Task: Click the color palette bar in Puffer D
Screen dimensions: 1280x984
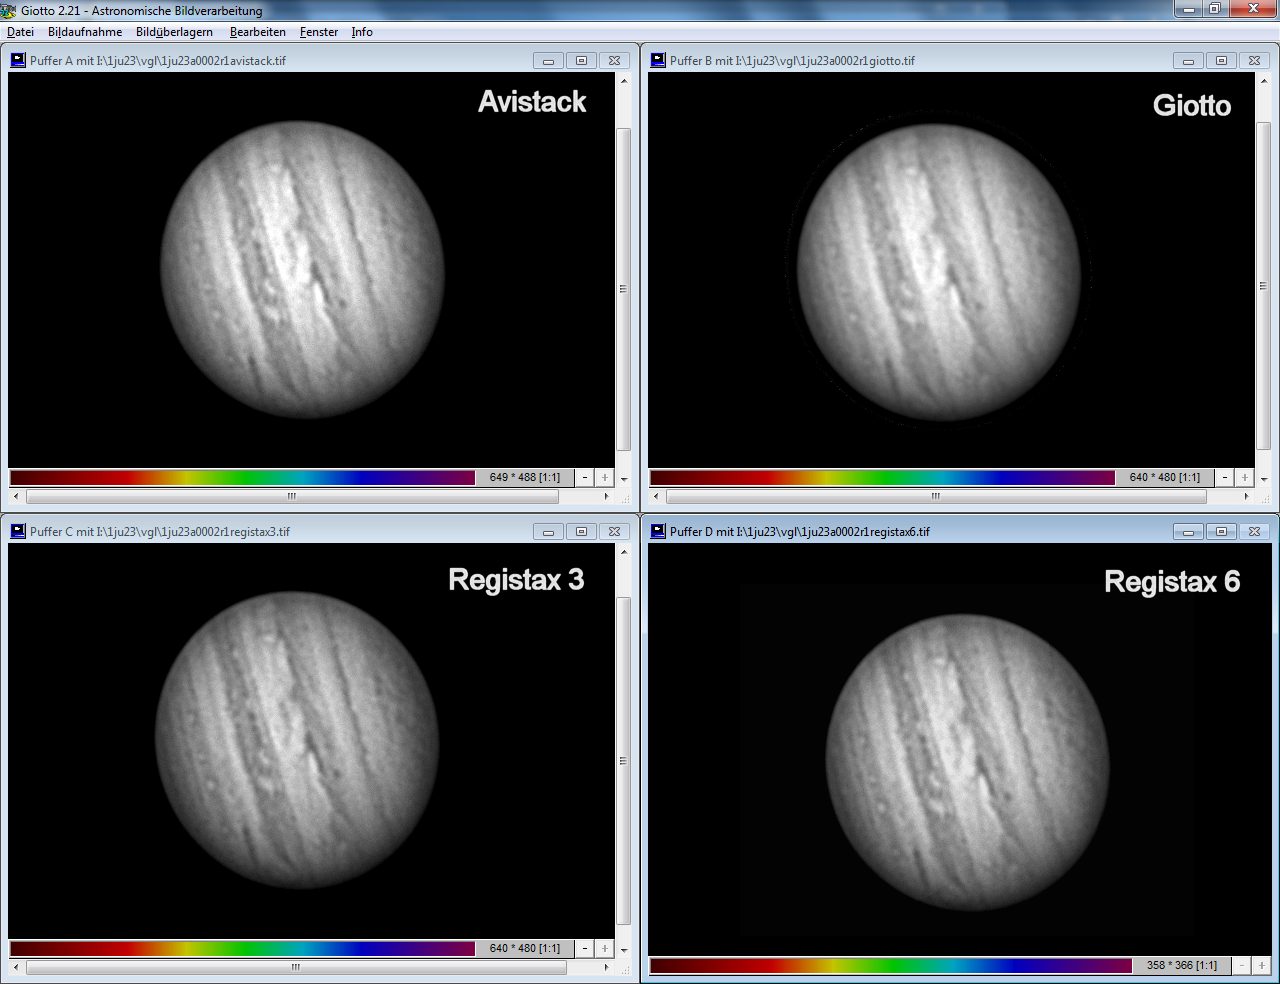Action: pos(891,966)
